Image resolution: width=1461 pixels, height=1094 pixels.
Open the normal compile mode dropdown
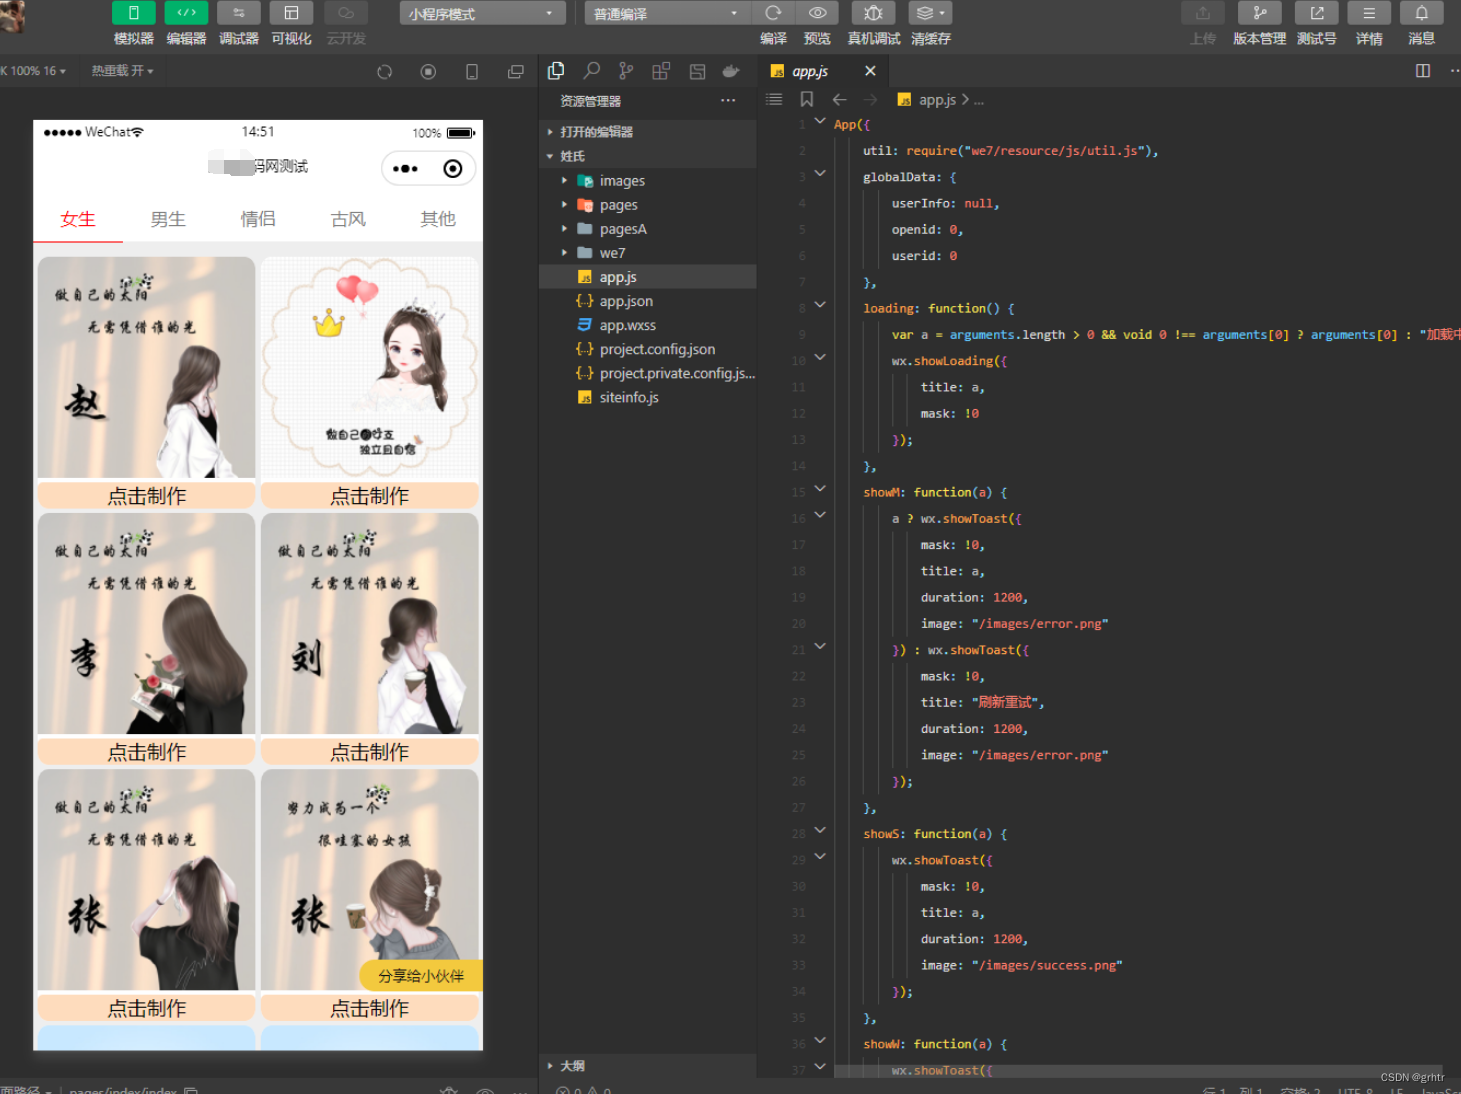(667, 14)
